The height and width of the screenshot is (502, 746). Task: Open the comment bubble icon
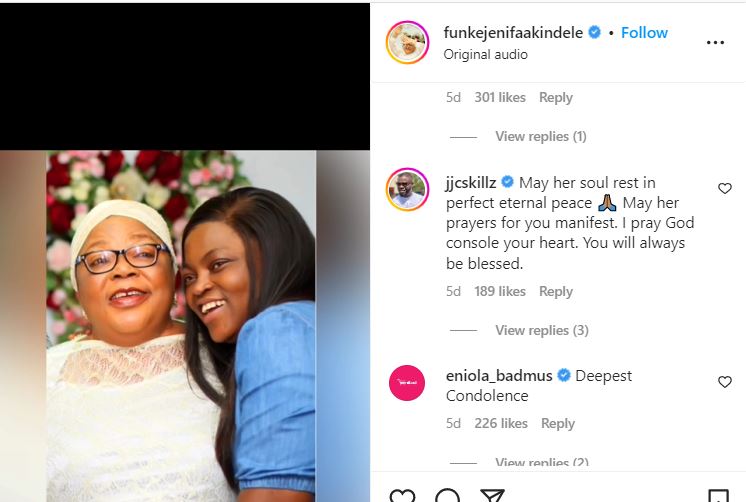(448, 497)
